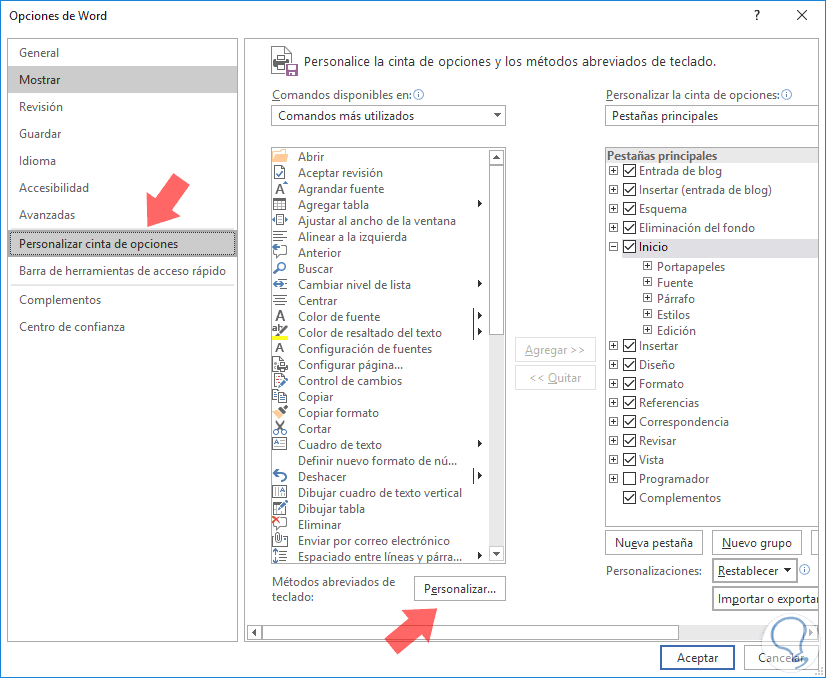Click the Buscar magnifier icon
The height and width of the screenshot is (678, 826).
(x=280, y=269)
